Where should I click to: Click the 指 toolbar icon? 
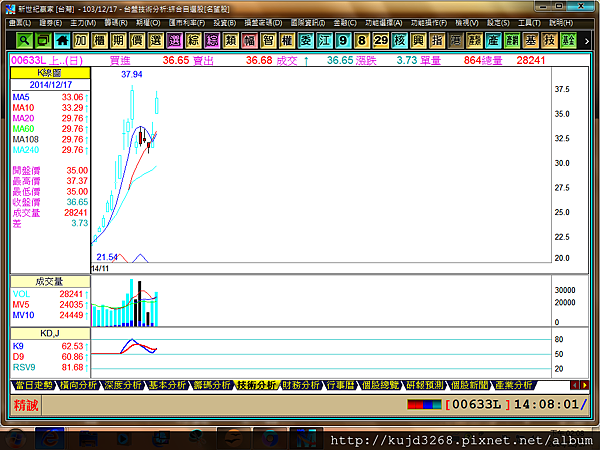click(437, 41)
